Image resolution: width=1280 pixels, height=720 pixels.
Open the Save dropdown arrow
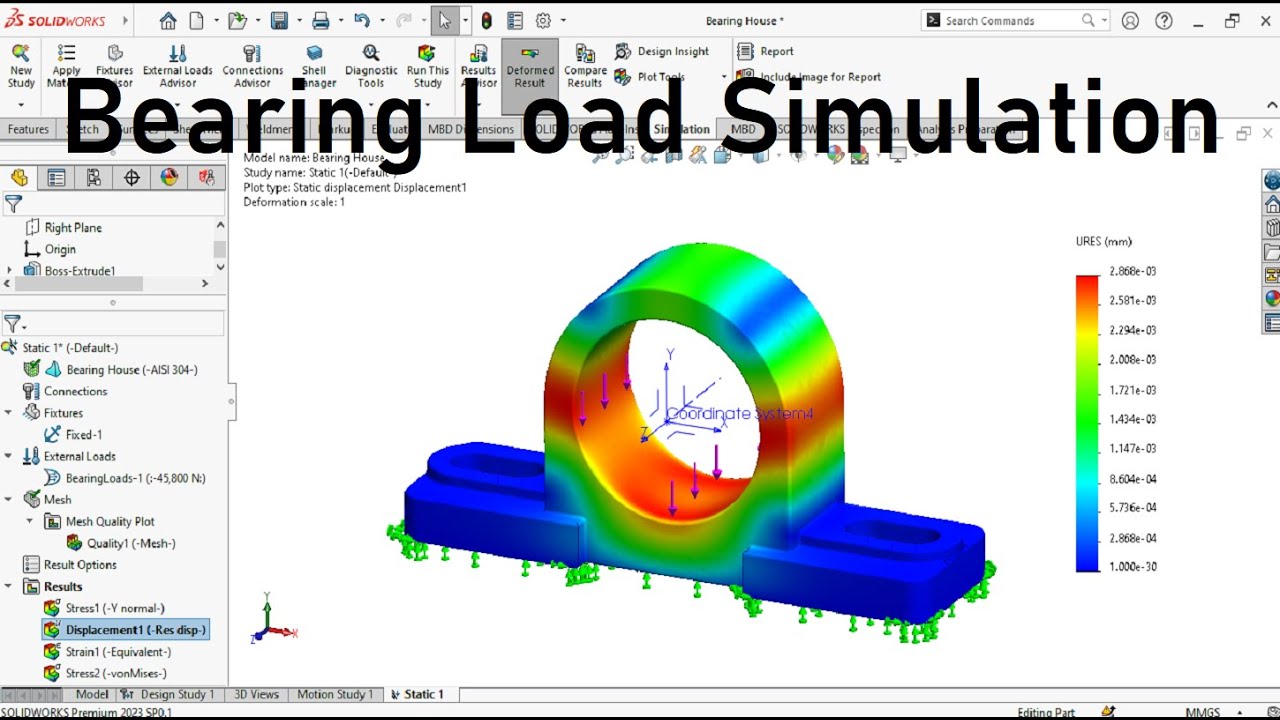pyautogui.click(x=298, y=21)
